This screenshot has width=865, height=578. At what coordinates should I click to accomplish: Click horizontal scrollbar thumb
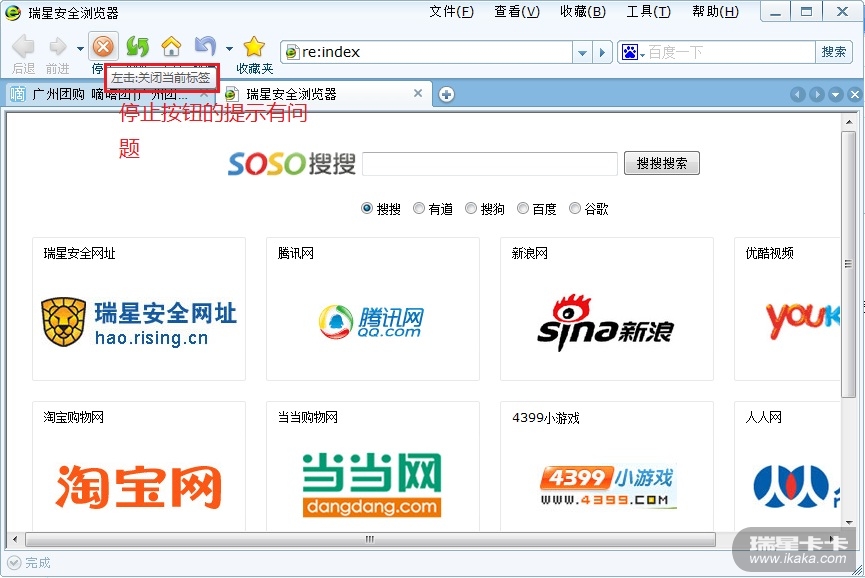pyautogui.click(x=370, y=539)
